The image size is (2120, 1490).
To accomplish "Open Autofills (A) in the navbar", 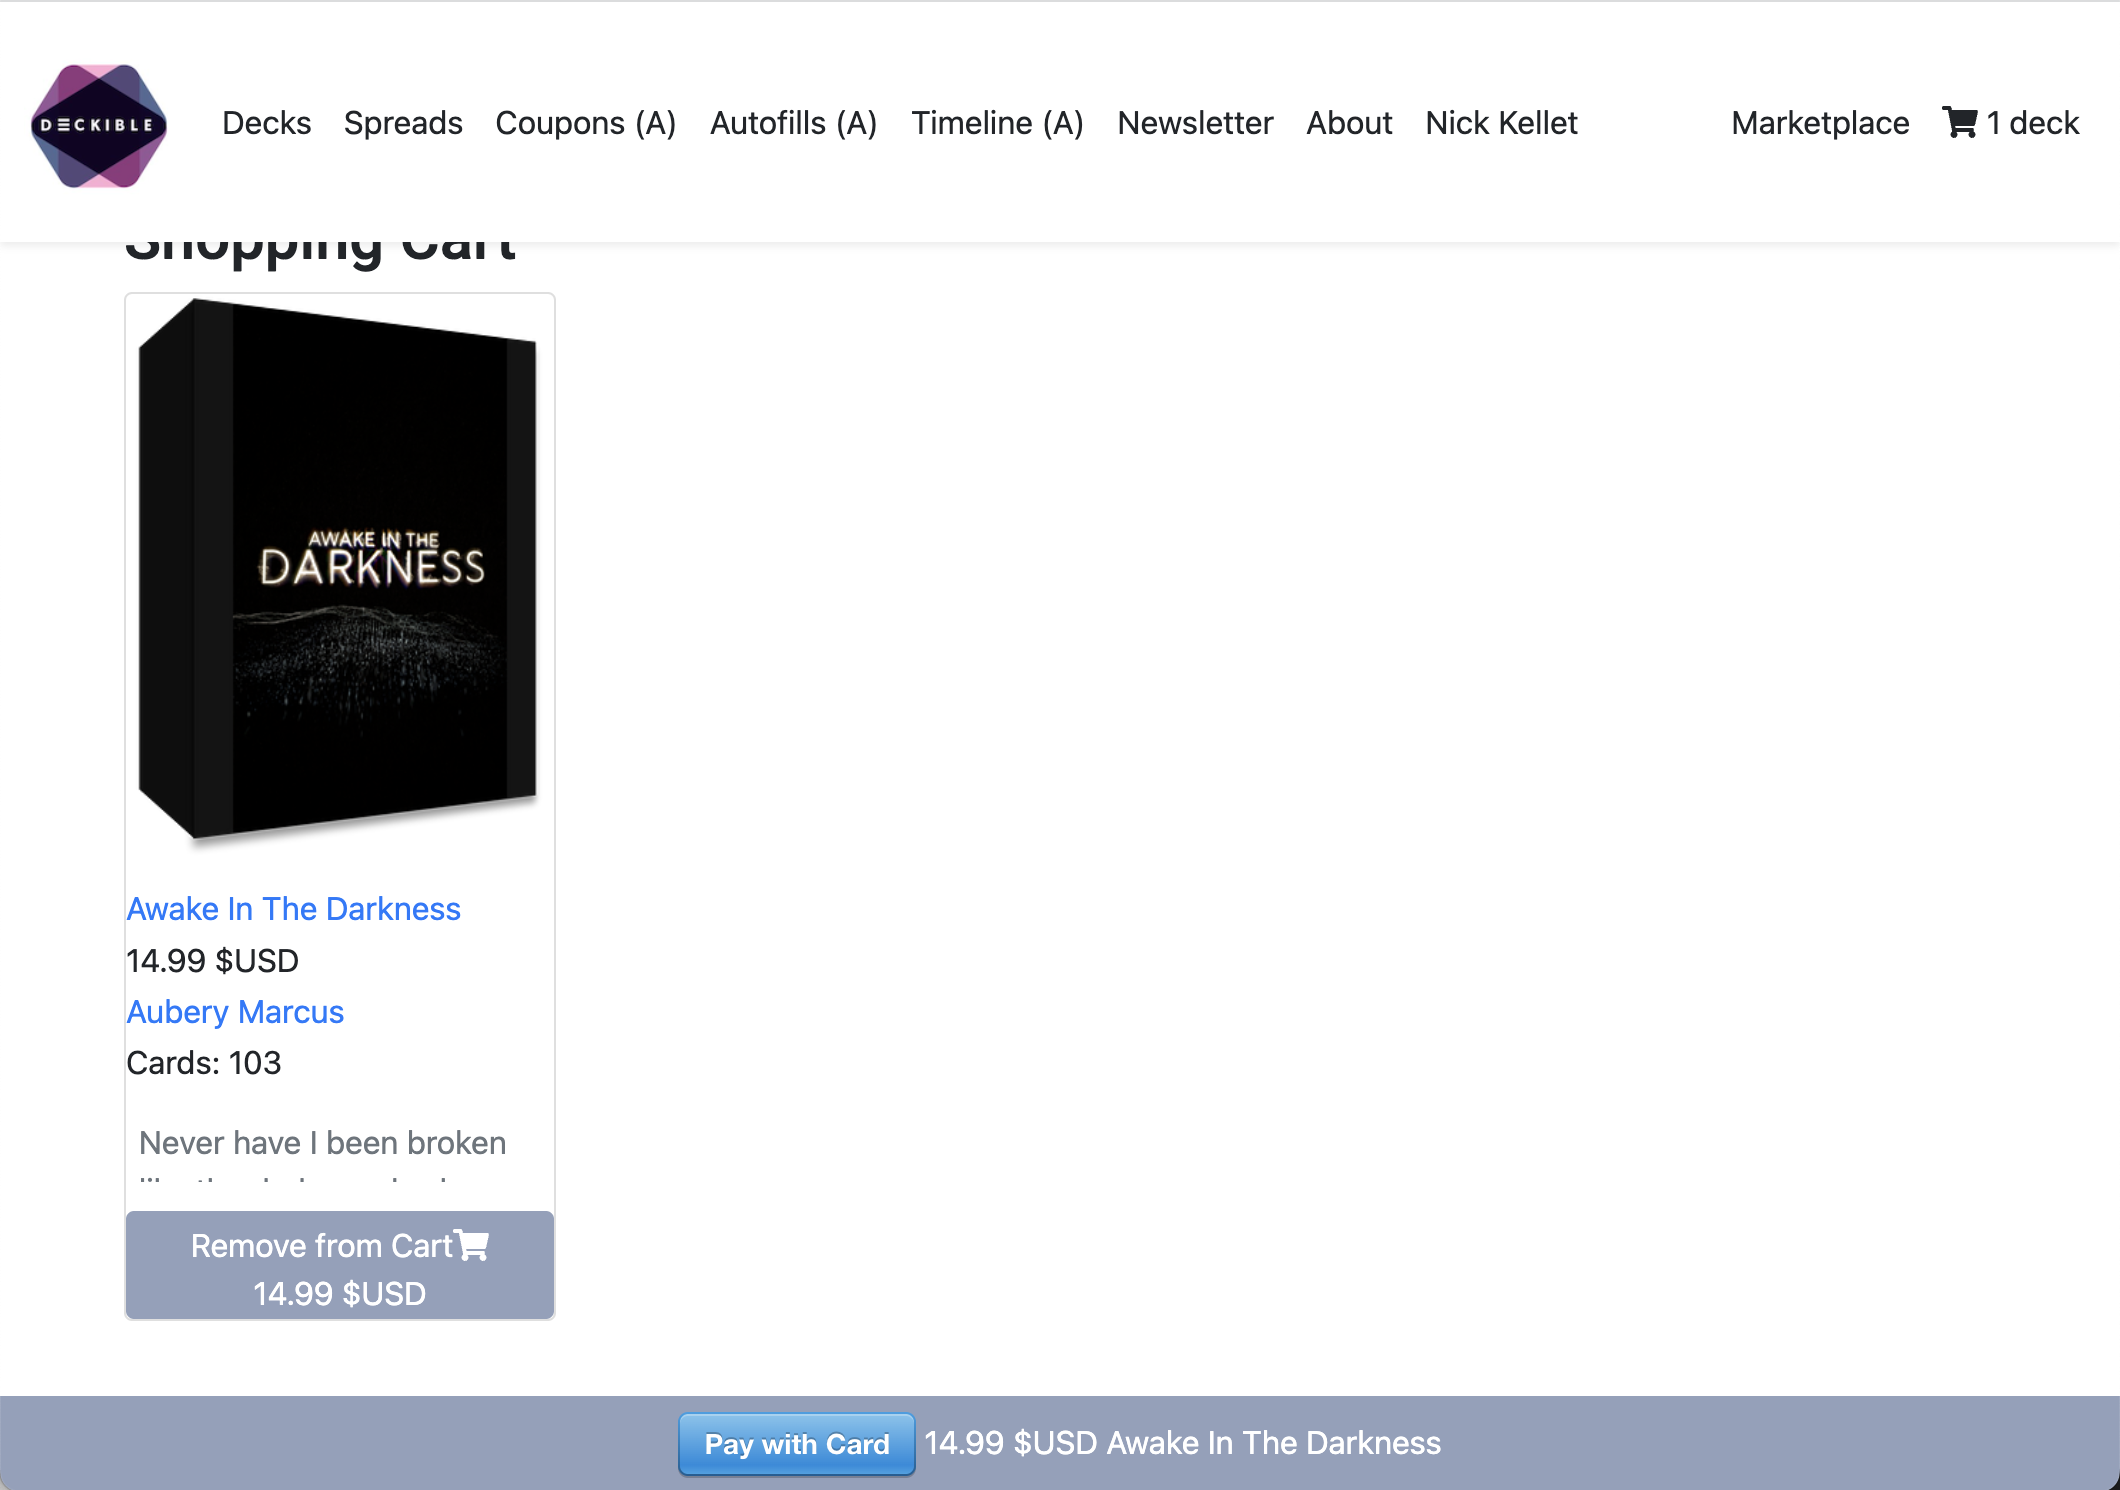I will pos(793,123).
